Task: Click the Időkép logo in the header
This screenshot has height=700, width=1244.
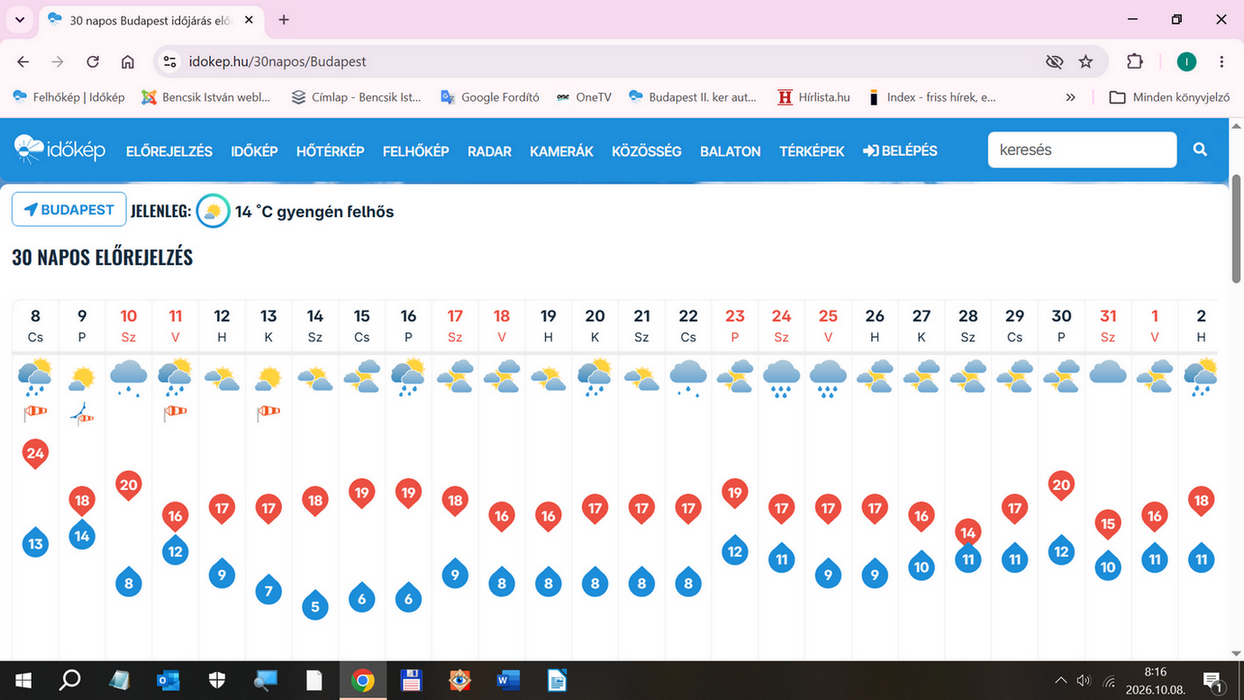Action: click(x=60, y=150)
